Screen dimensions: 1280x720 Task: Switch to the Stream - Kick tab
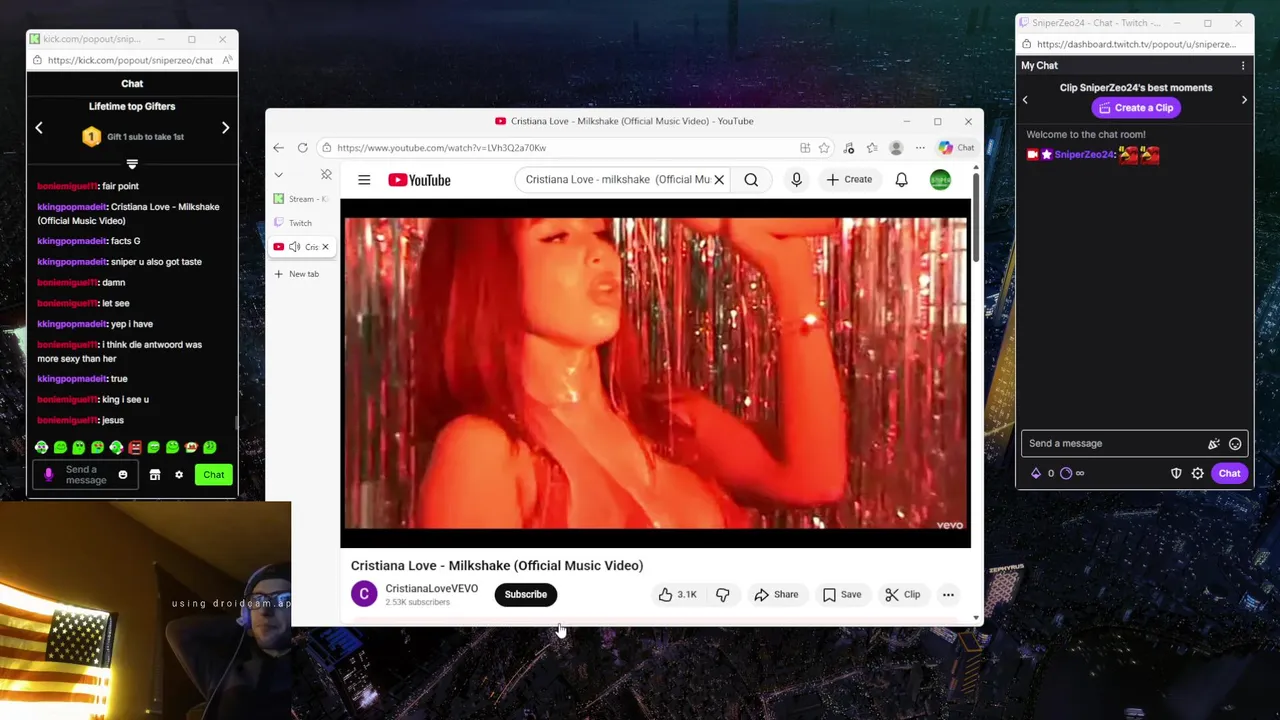300,199
